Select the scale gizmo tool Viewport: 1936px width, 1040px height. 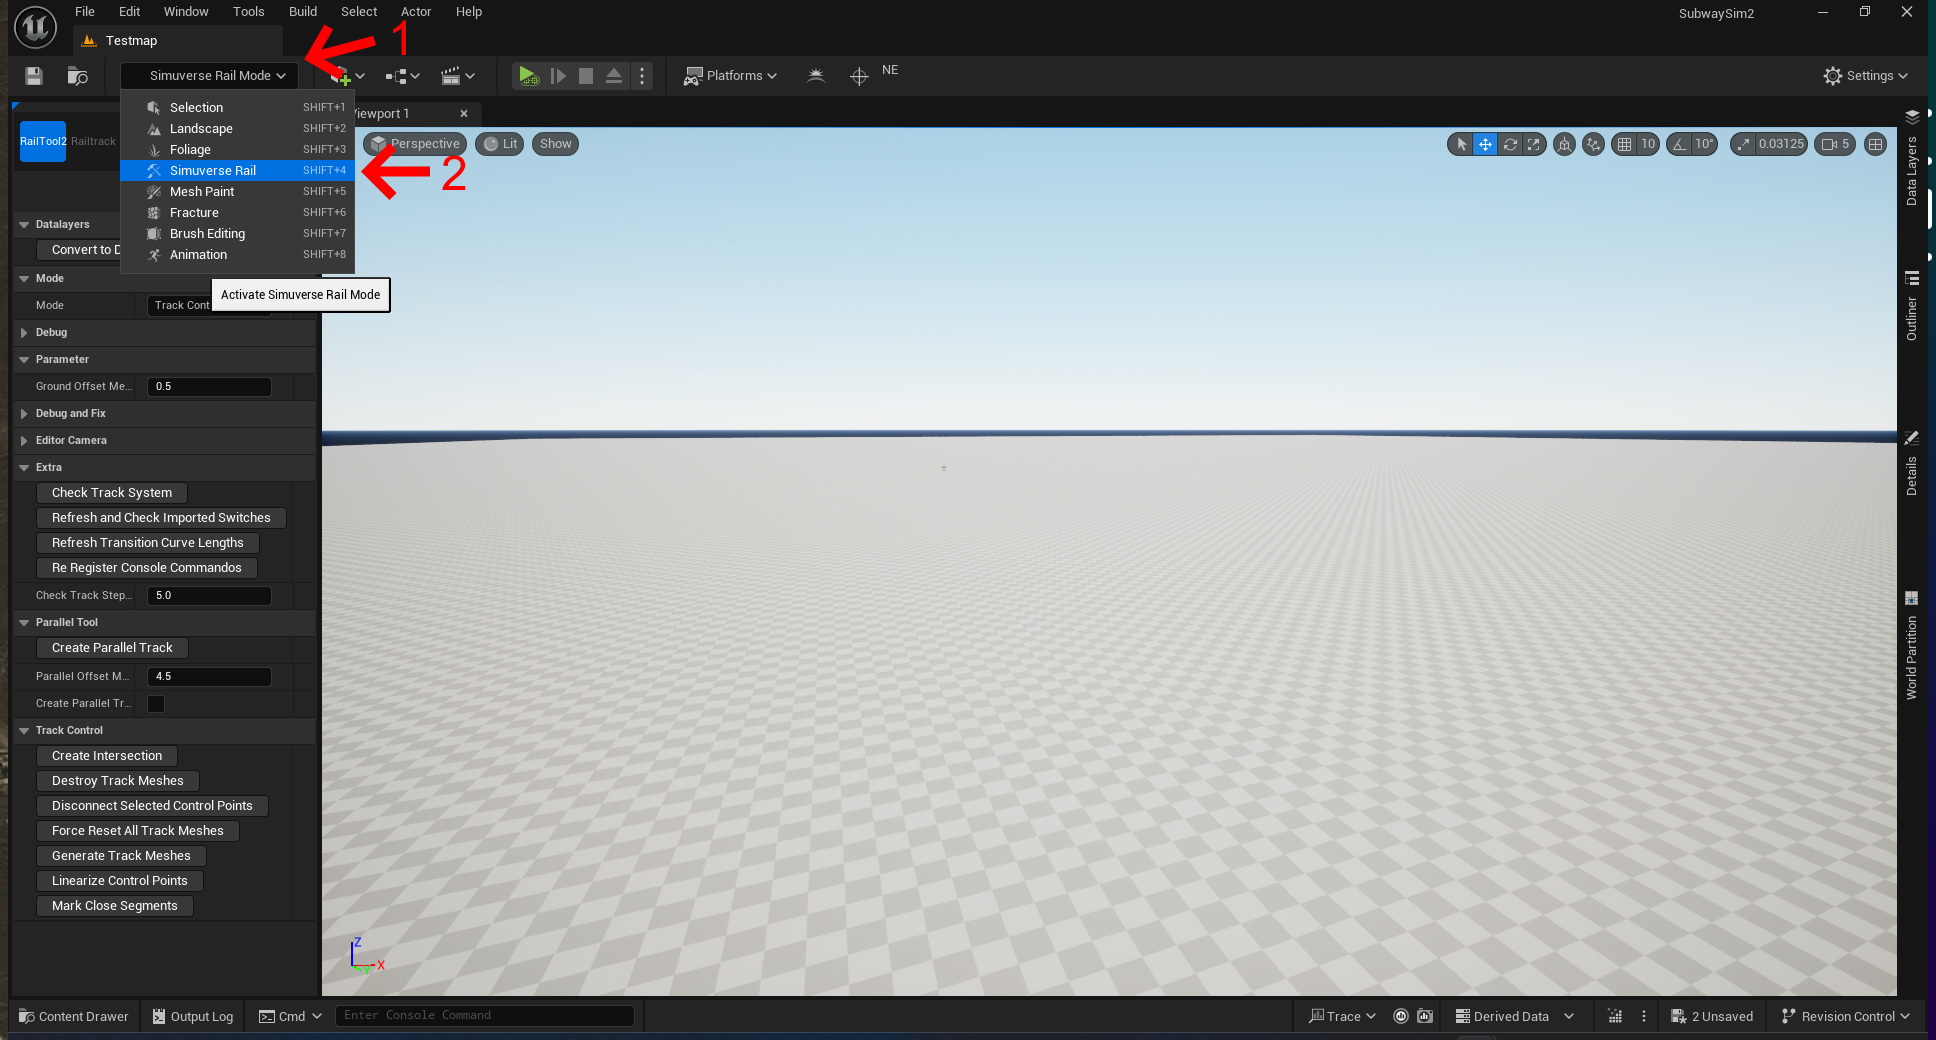point(1534,144)
